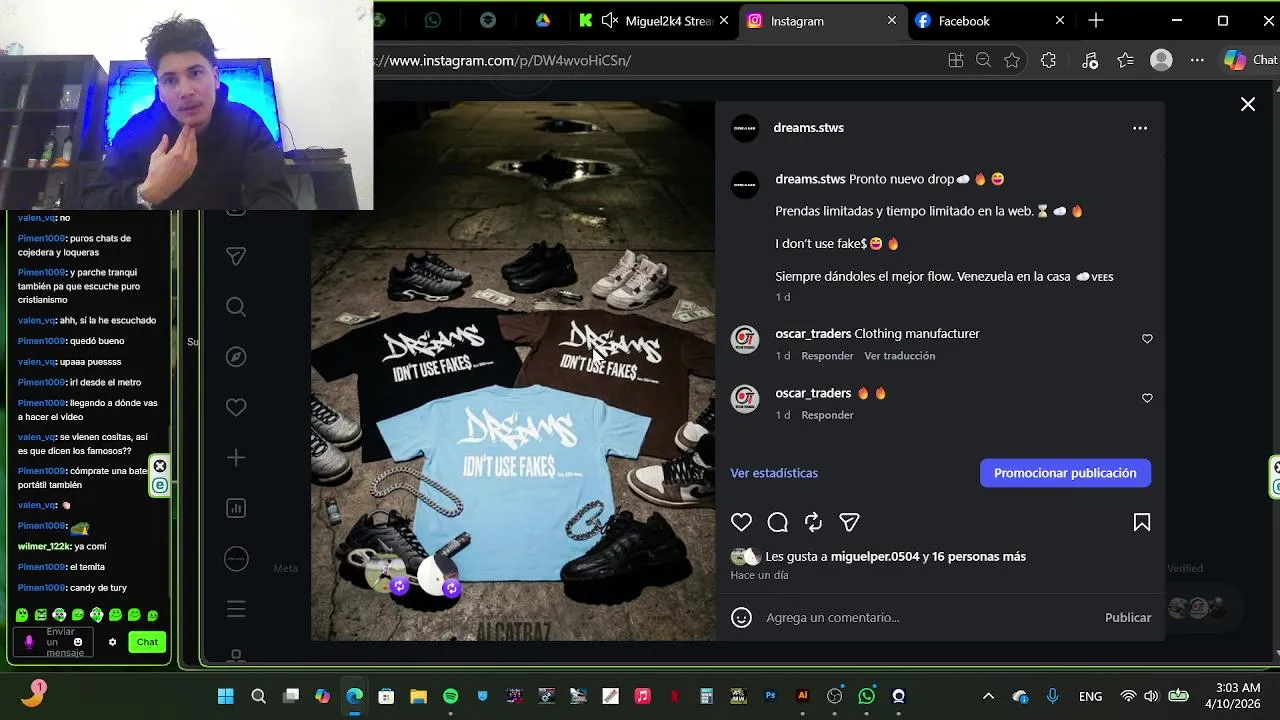Close the Instagram post overlay with the X
The width and height of the screenshot is (1280, 720).
[1248, 104]
